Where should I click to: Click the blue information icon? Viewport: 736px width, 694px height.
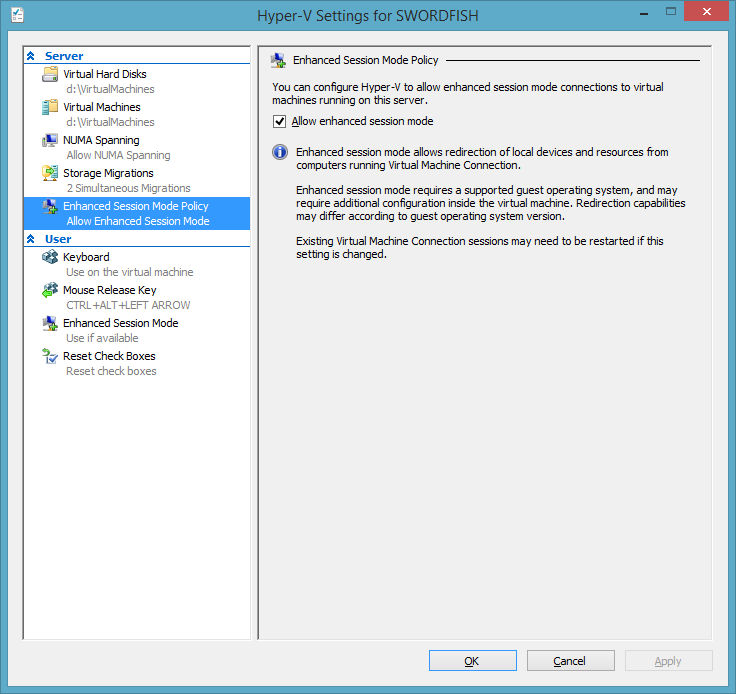(x=280, y=152)
